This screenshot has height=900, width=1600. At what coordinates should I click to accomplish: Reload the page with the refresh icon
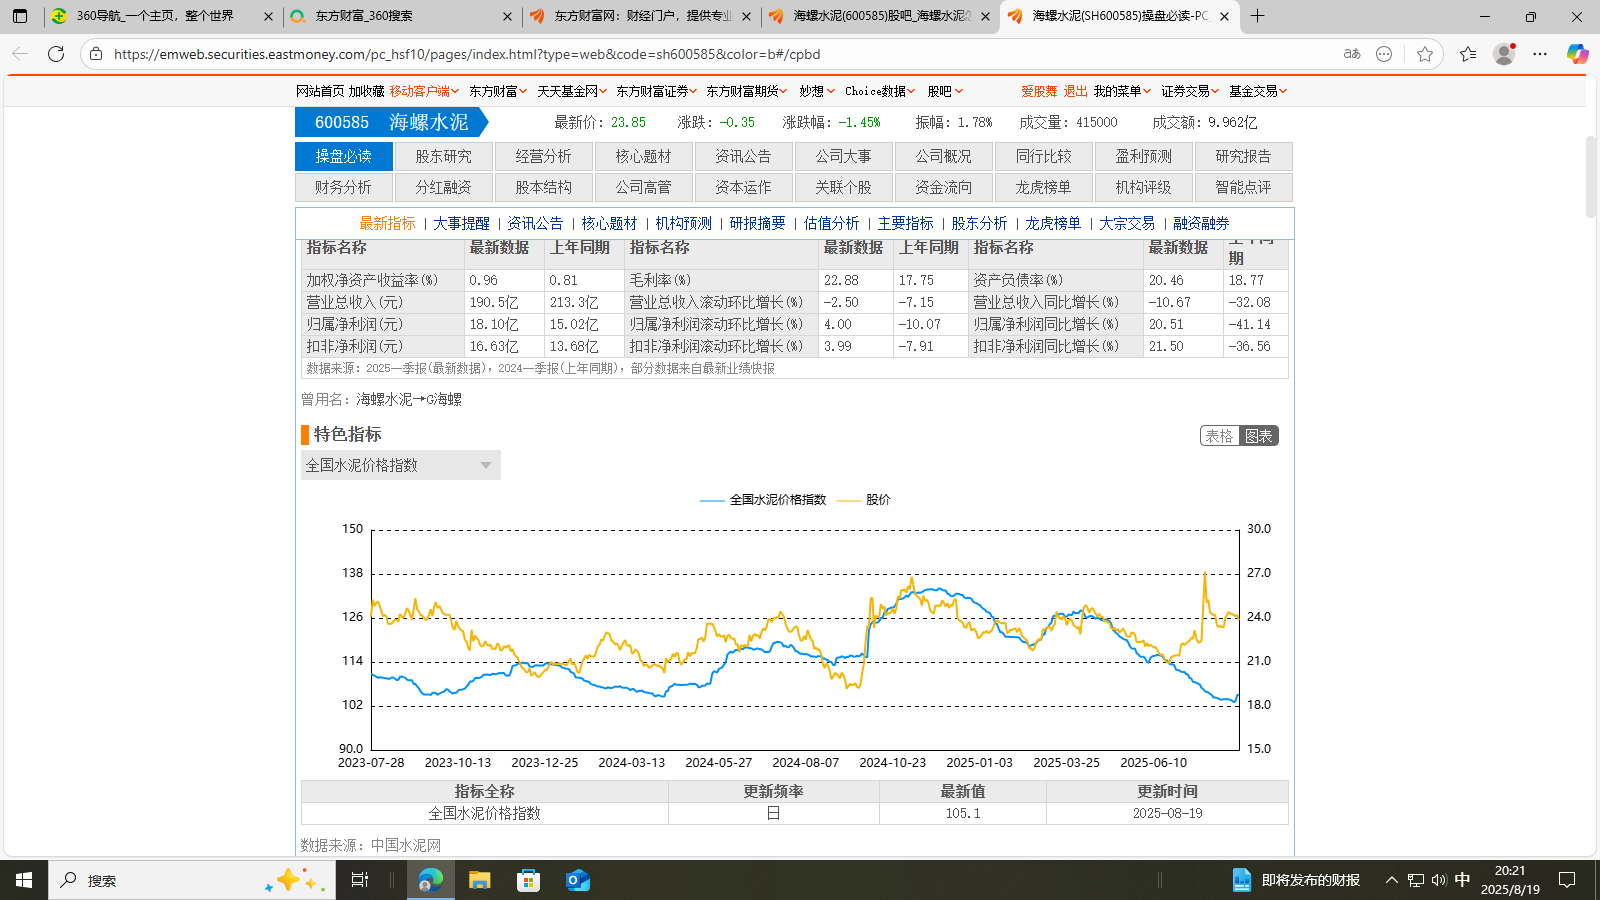pyautogui.click(x=56, y=54)
